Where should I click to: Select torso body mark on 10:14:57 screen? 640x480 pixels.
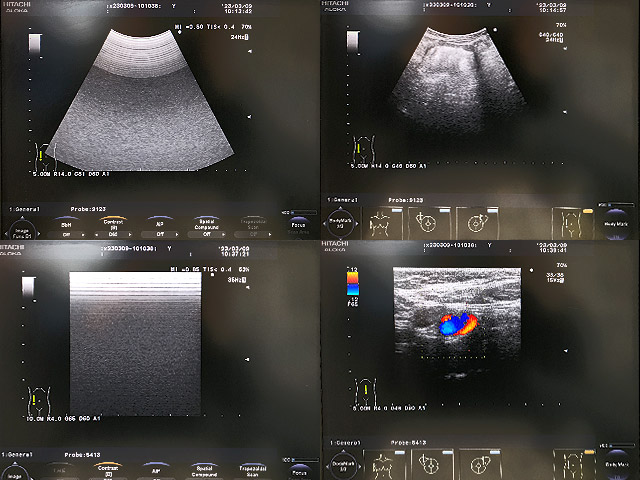382,222
